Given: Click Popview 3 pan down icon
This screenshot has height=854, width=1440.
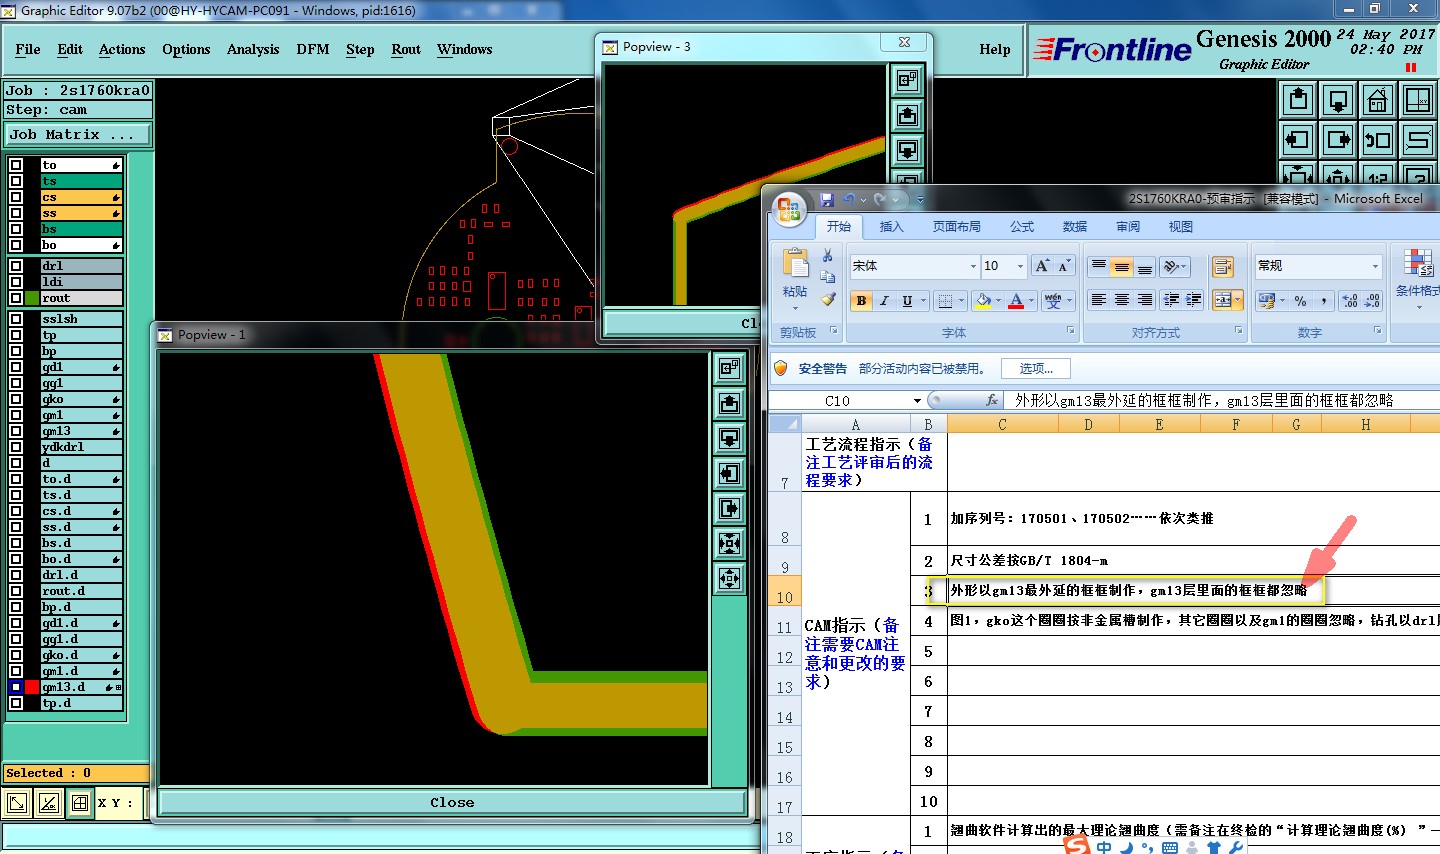Looking at the screenshot, I should (907, 150).
